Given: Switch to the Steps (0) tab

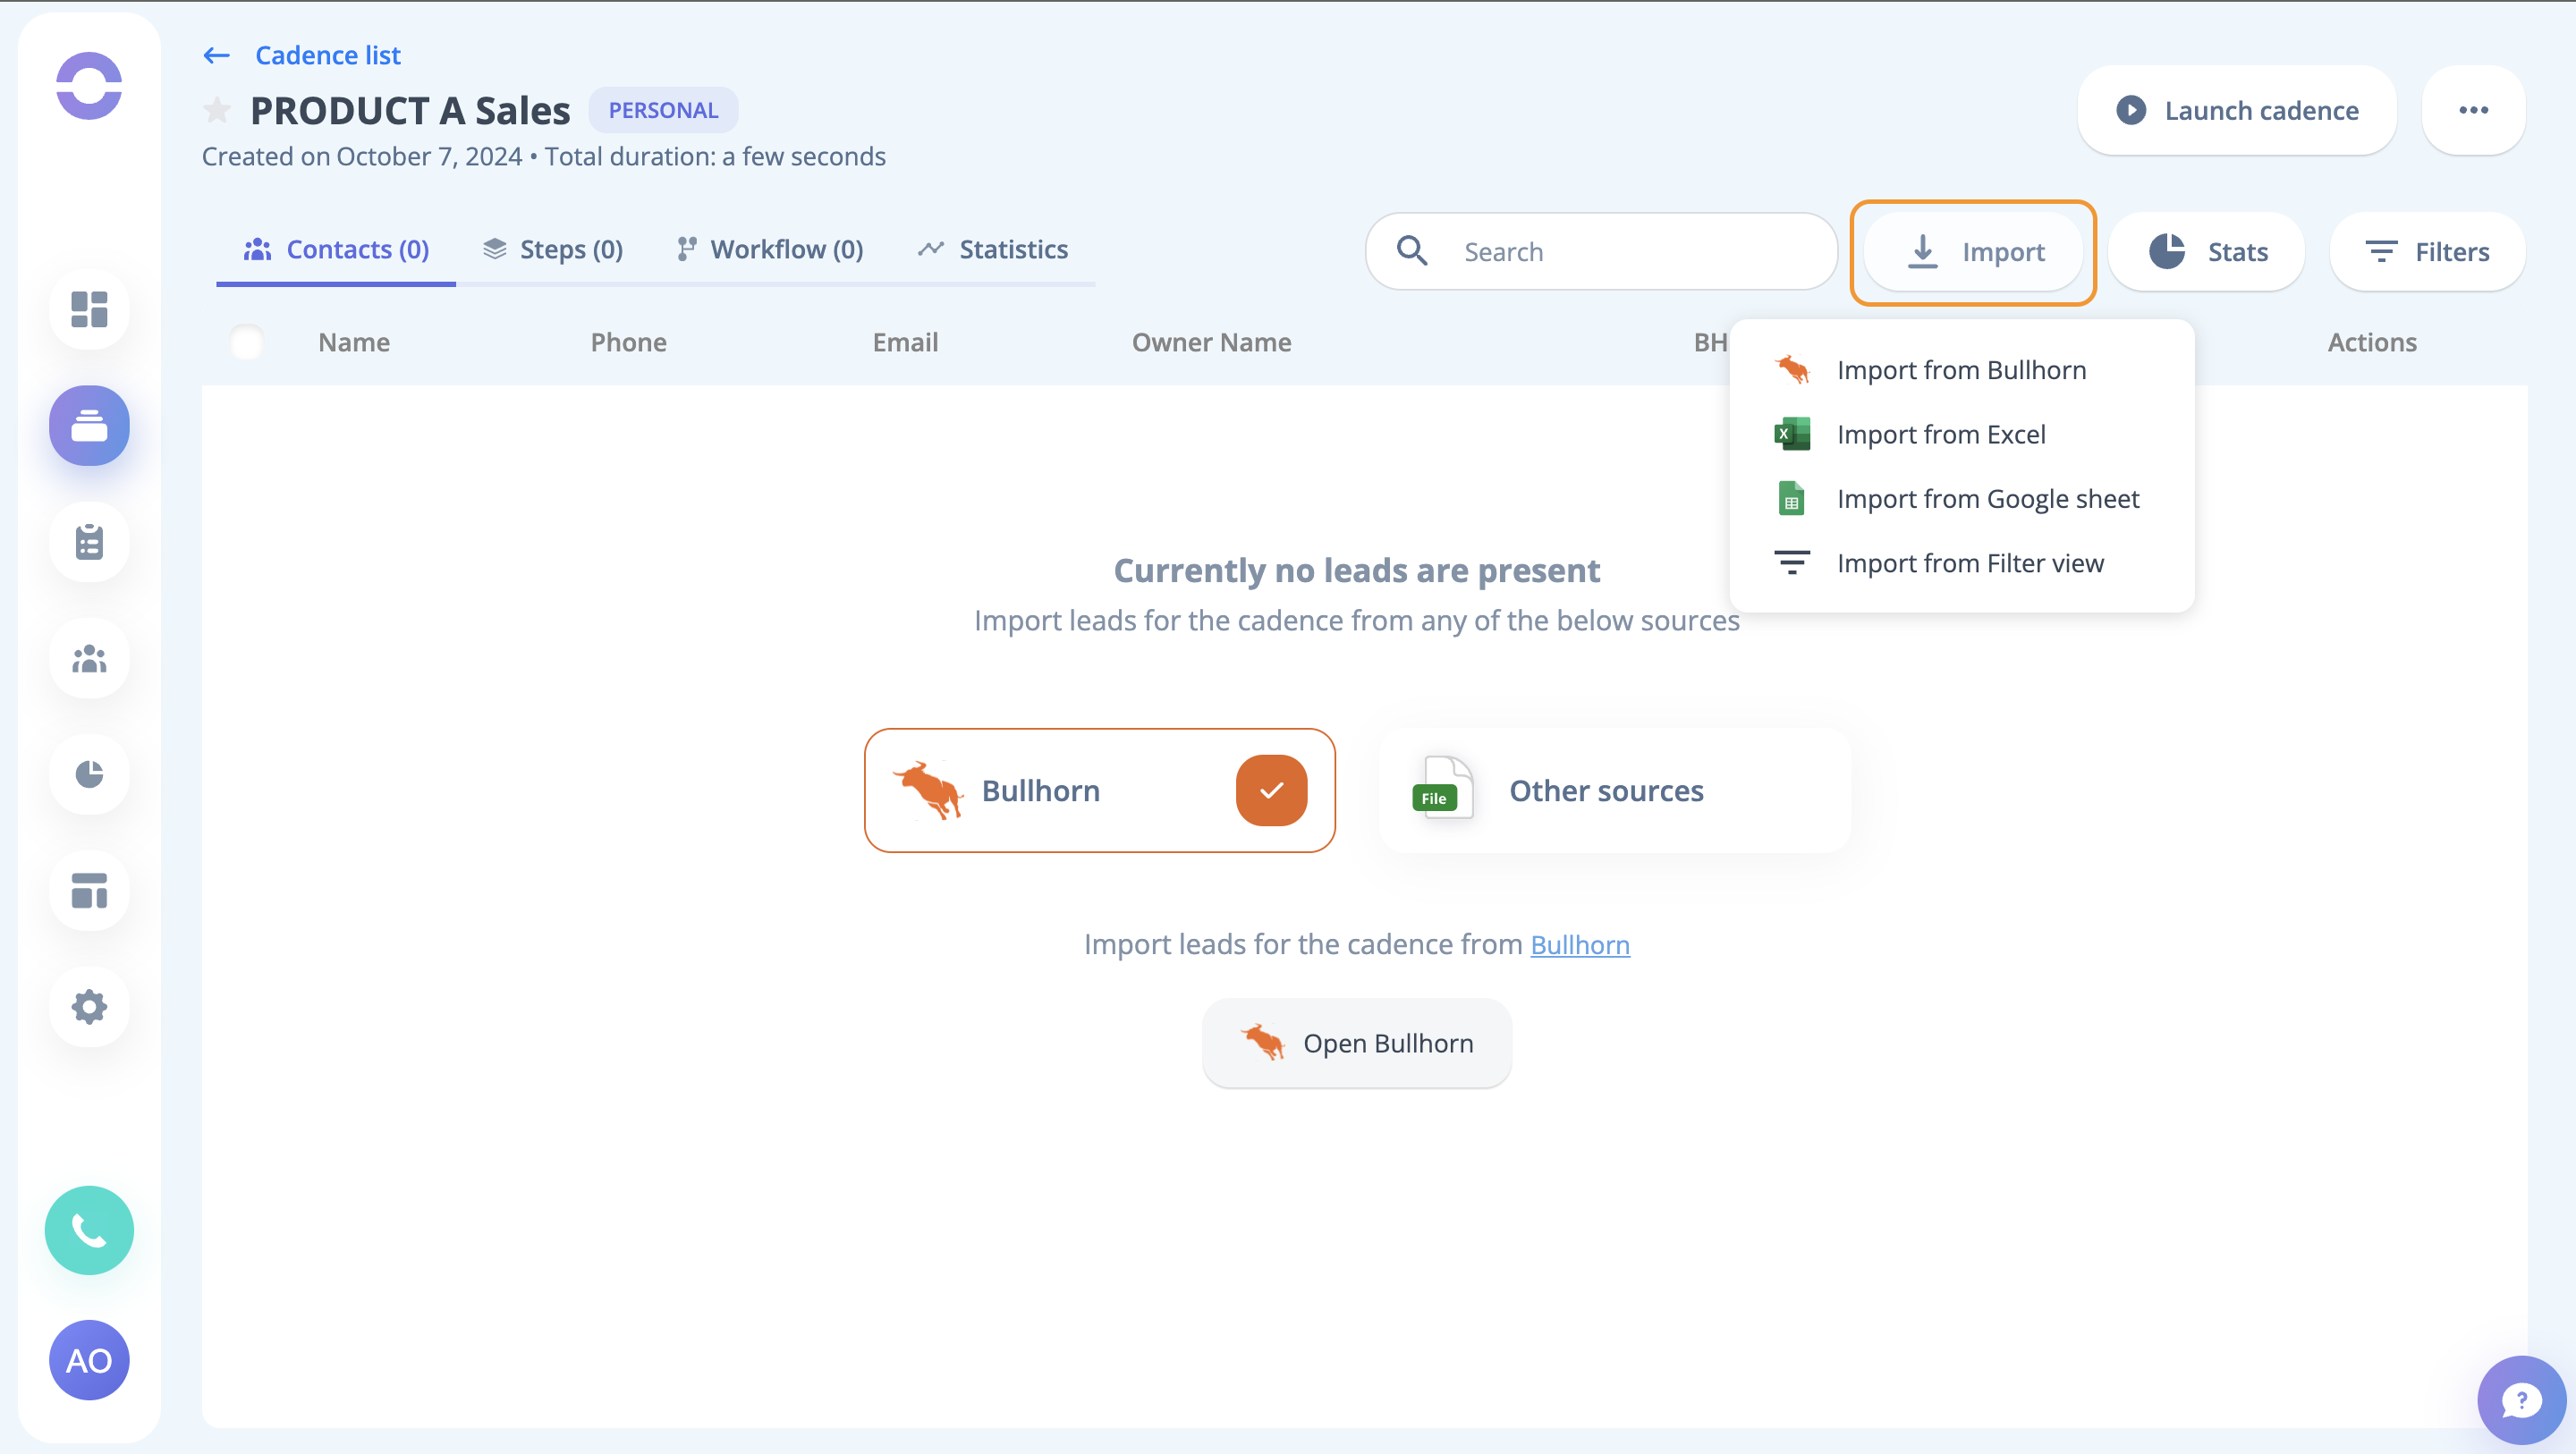Looking at the screenshot, I should pos(553,249).
